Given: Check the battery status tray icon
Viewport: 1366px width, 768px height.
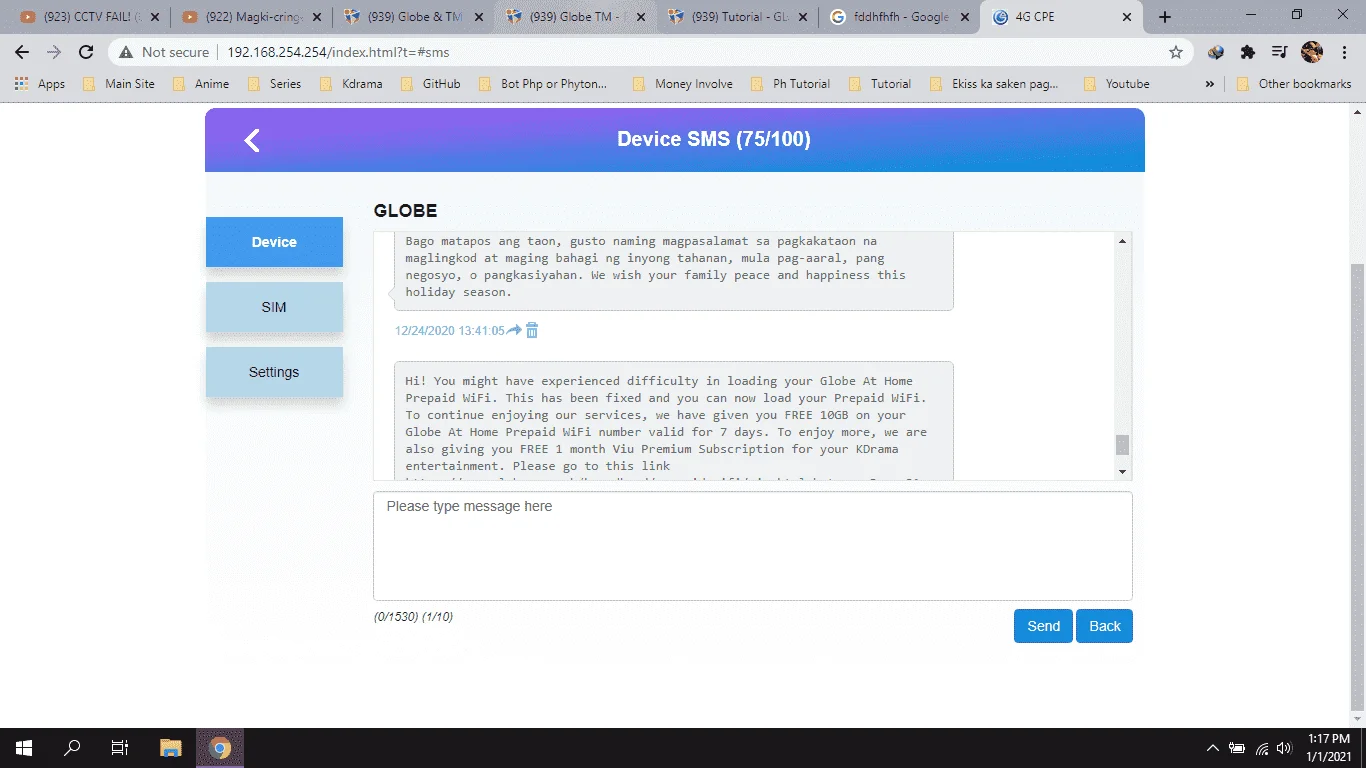Looking at the screenshot, I should coord(1237,748).
